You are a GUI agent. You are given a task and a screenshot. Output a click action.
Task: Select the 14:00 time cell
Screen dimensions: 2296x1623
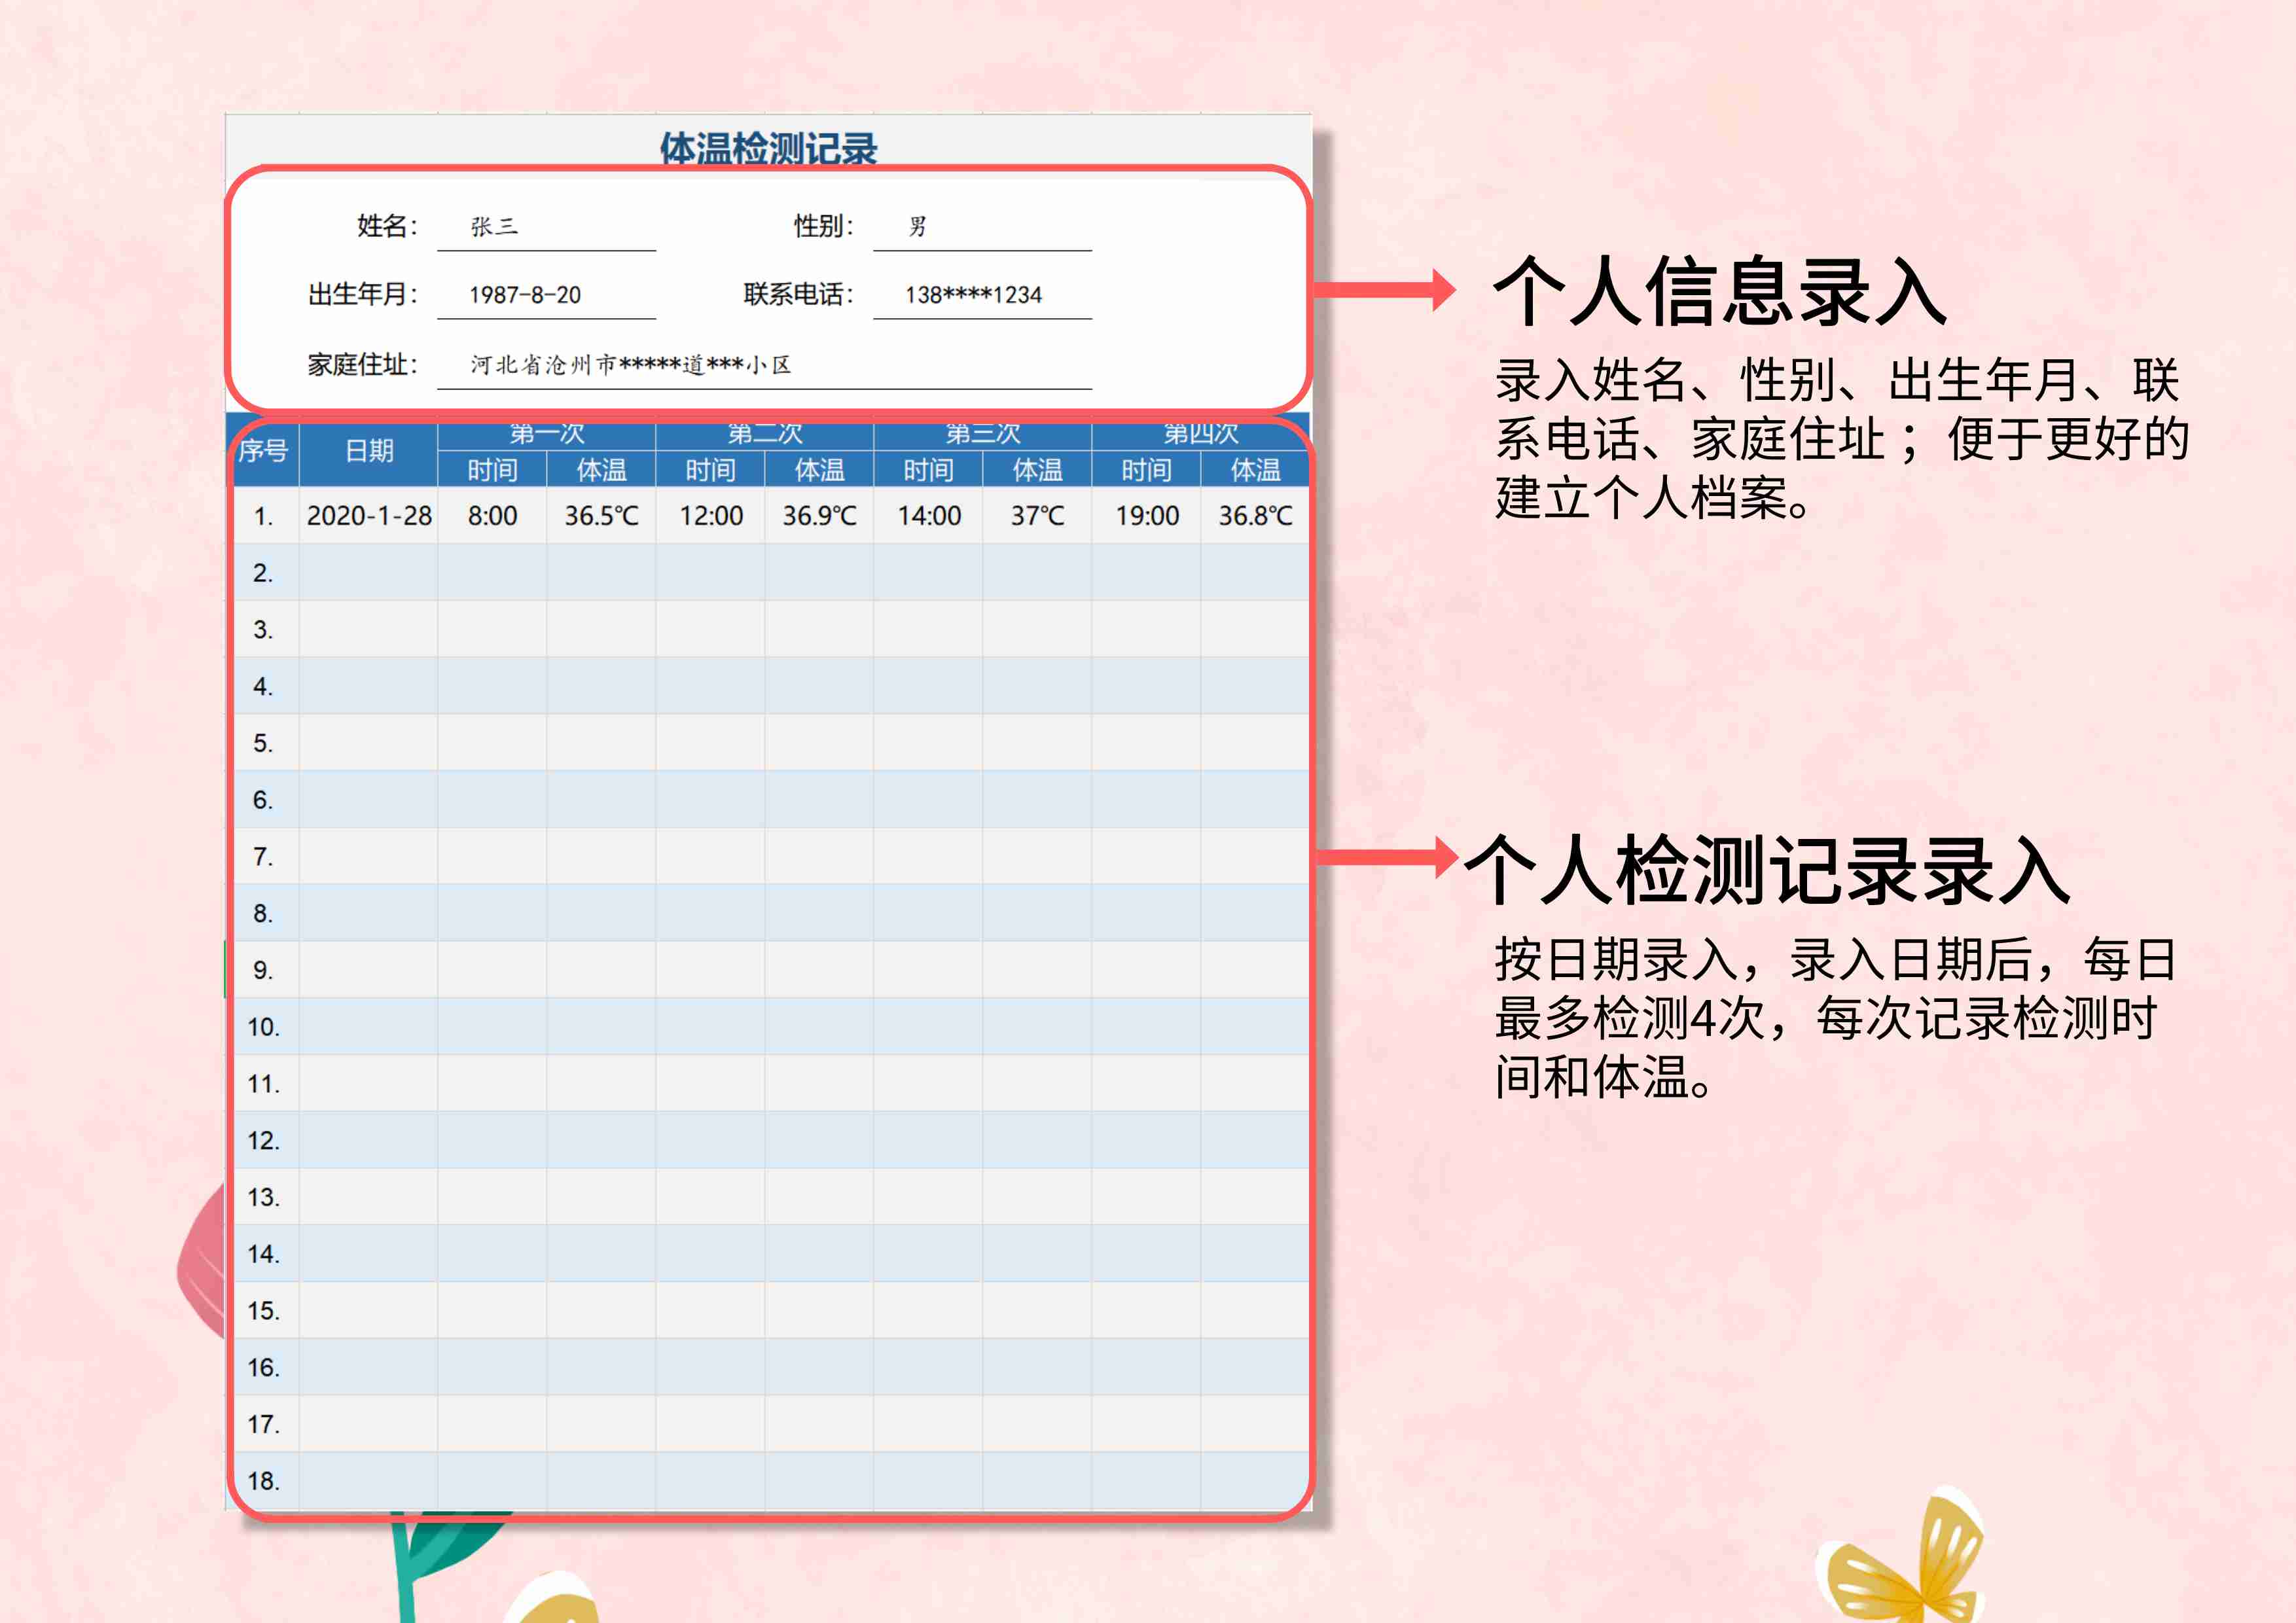tap(929, 516)
